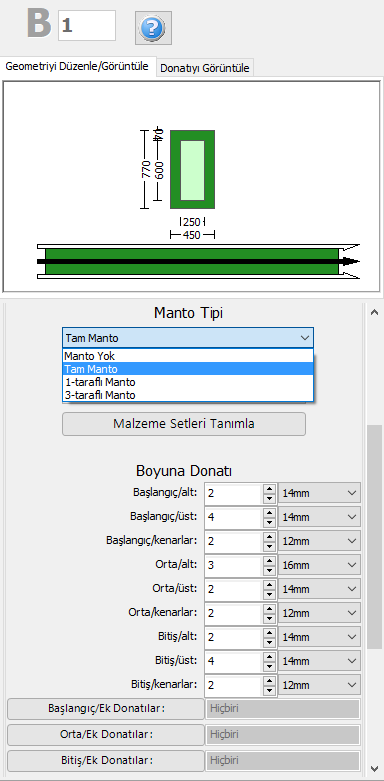Open the Geometriyi Düzenle/Görüntüle tab
This screenshot has height=781, width=384.
(x=77, y=67)
